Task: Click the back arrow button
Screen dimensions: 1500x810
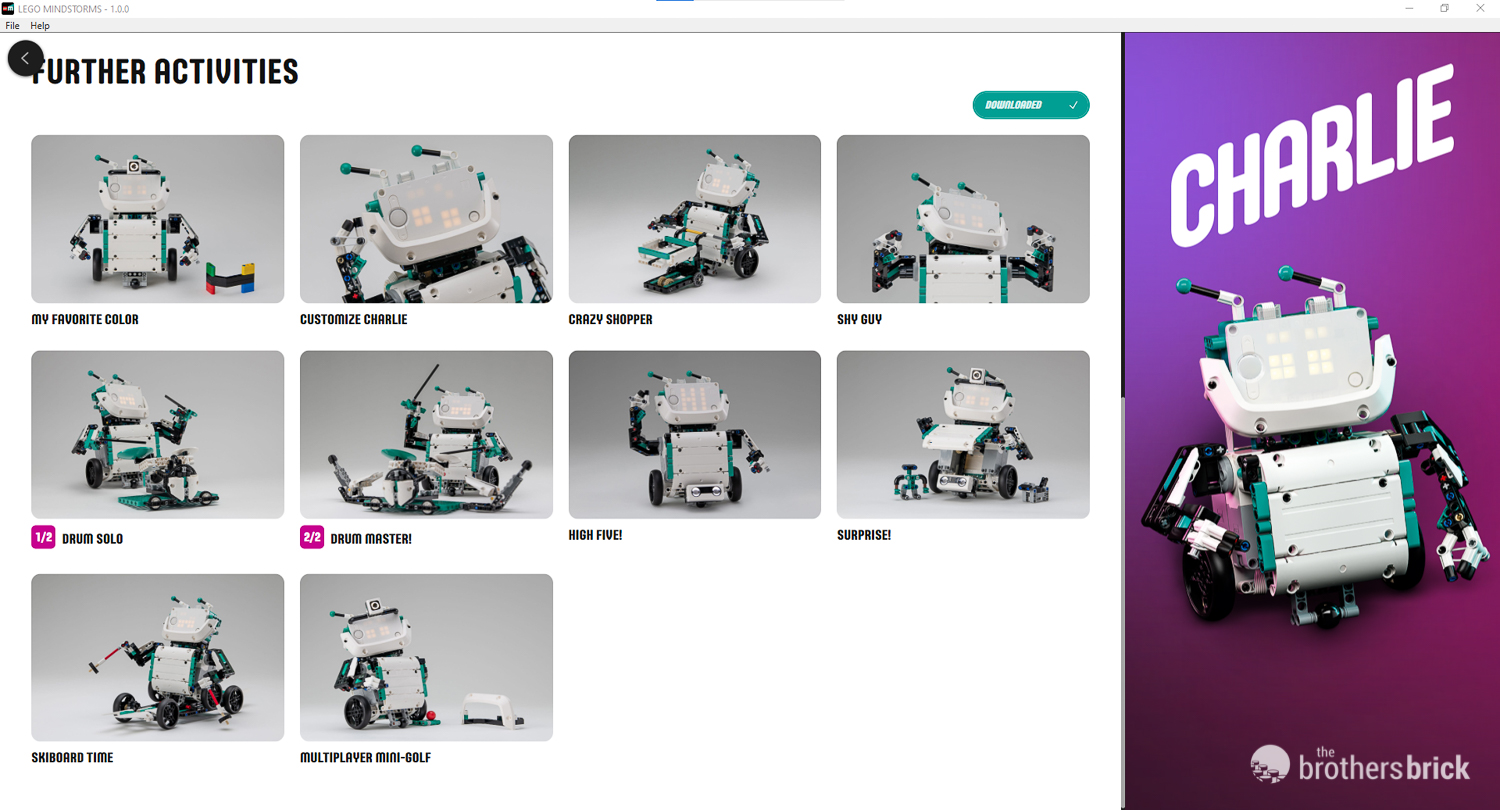Action: 25,59
